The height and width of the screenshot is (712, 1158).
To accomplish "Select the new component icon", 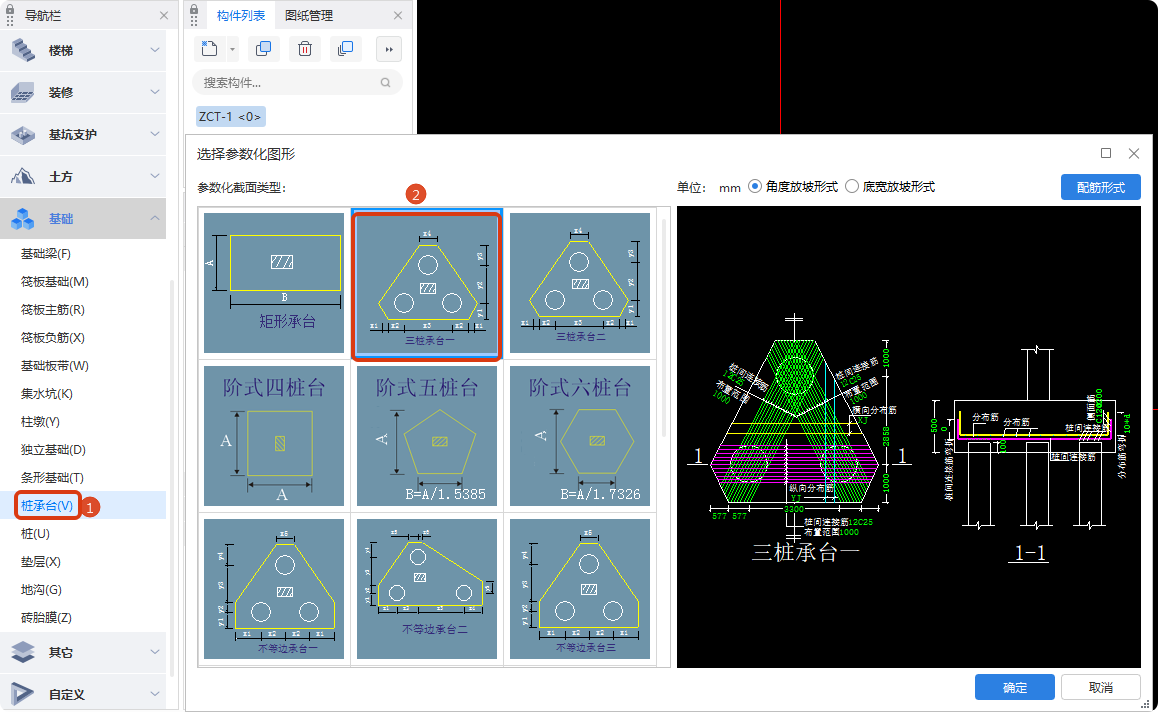I will click(210, 49).
